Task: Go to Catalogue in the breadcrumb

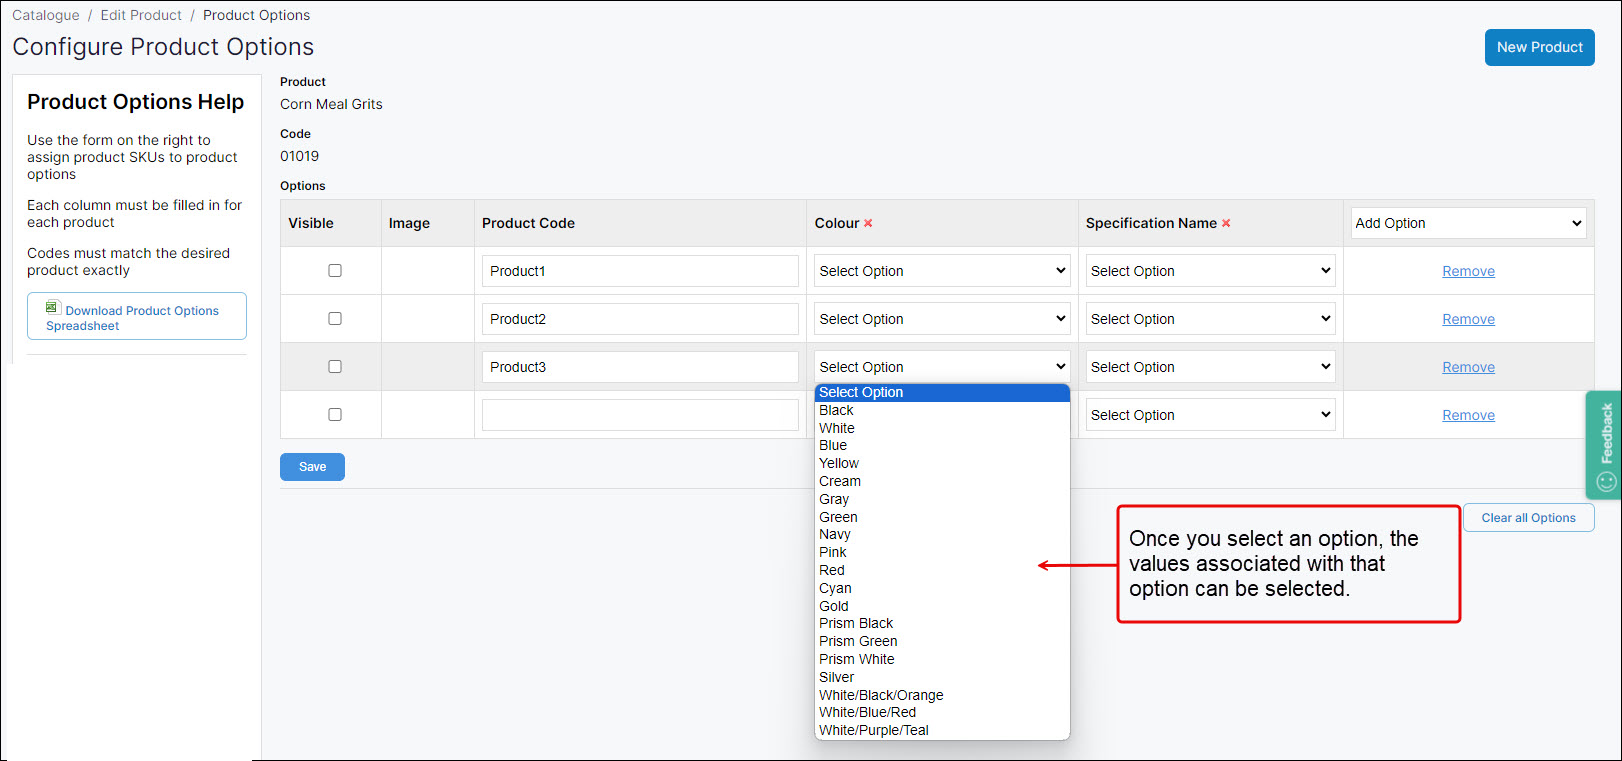Action: (x=46, y=15)
